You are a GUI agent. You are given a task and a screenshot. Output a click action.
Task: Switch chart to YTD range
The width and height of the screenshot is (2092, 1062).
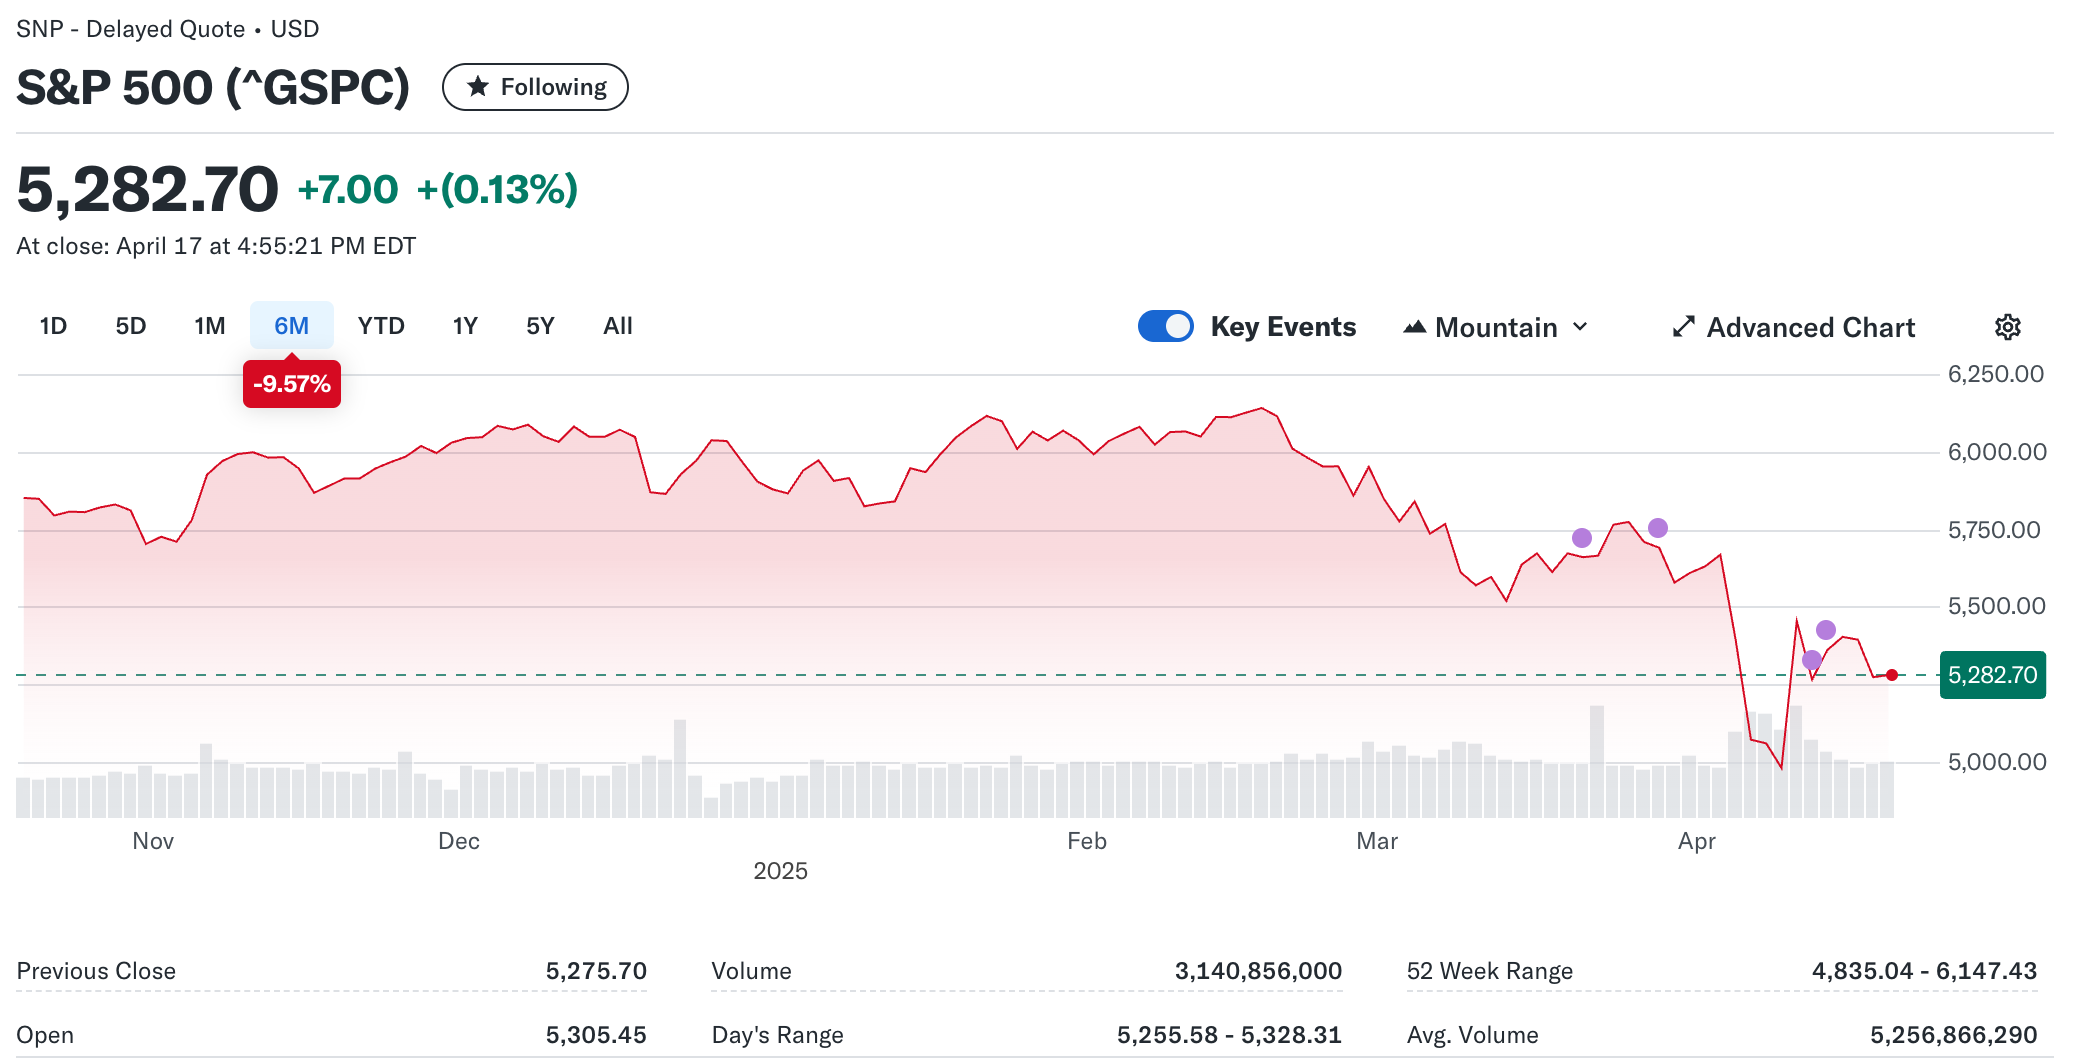(381, 326)
